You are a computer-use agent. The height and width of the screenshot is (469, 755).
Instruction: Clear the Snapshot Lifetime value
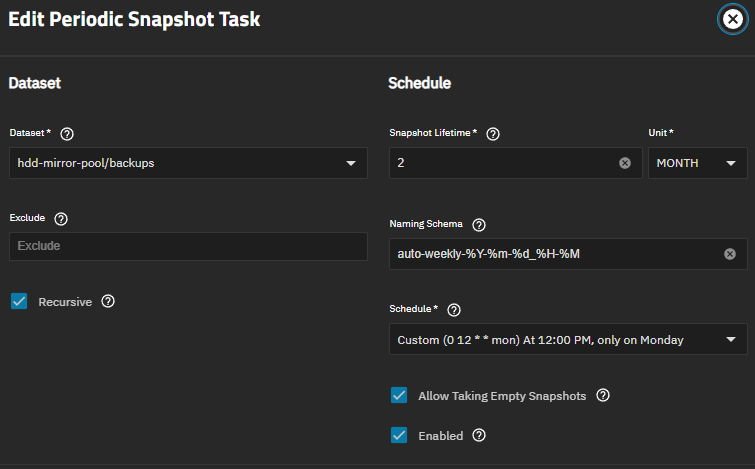click(625, 163)
